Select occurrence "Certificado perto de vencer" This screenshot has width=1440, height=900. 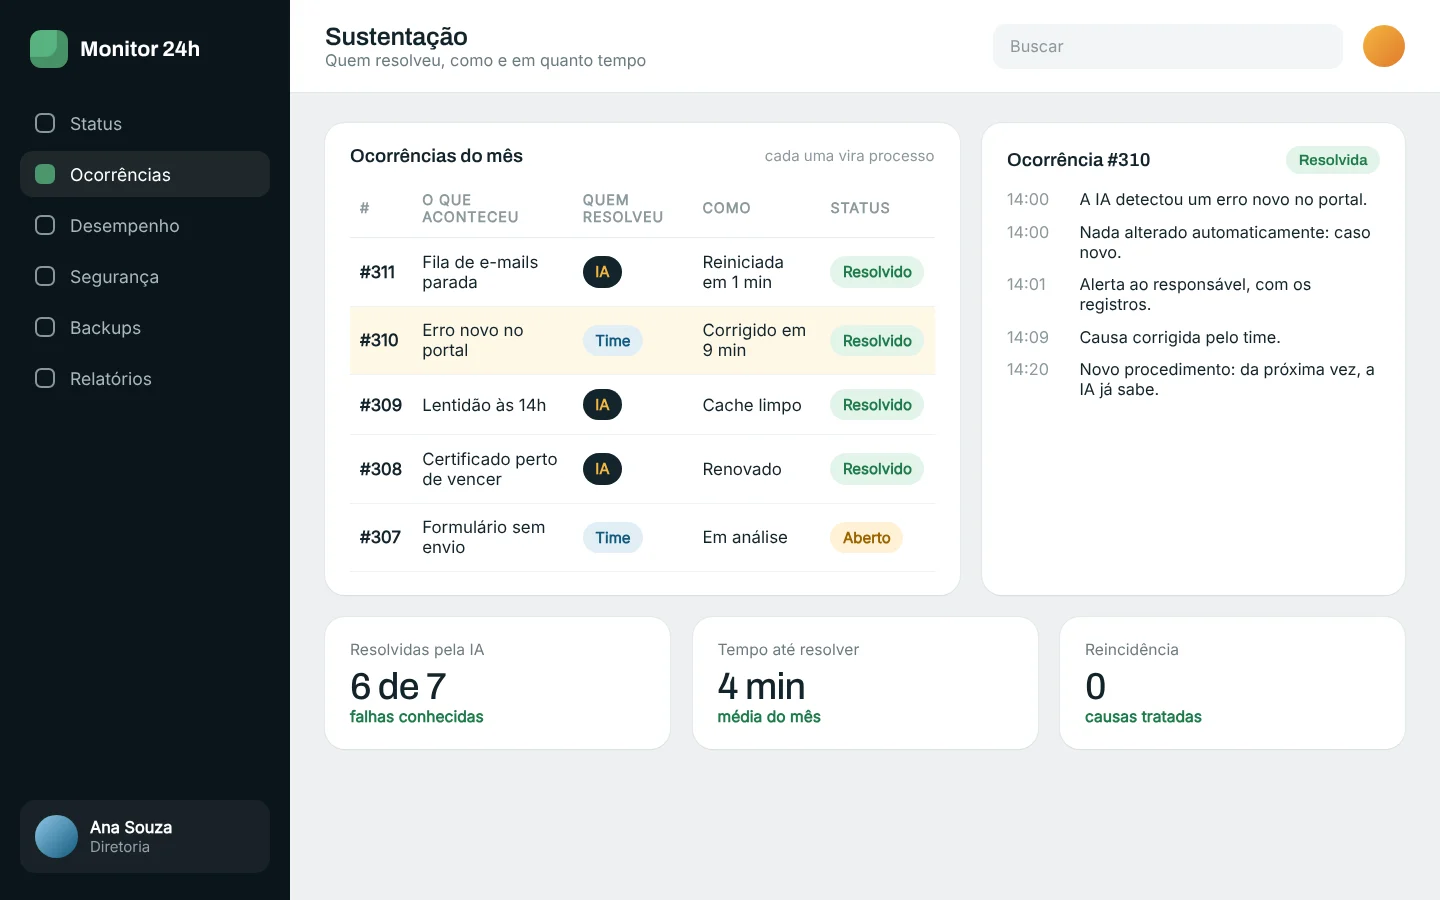[x=642, y=469]
